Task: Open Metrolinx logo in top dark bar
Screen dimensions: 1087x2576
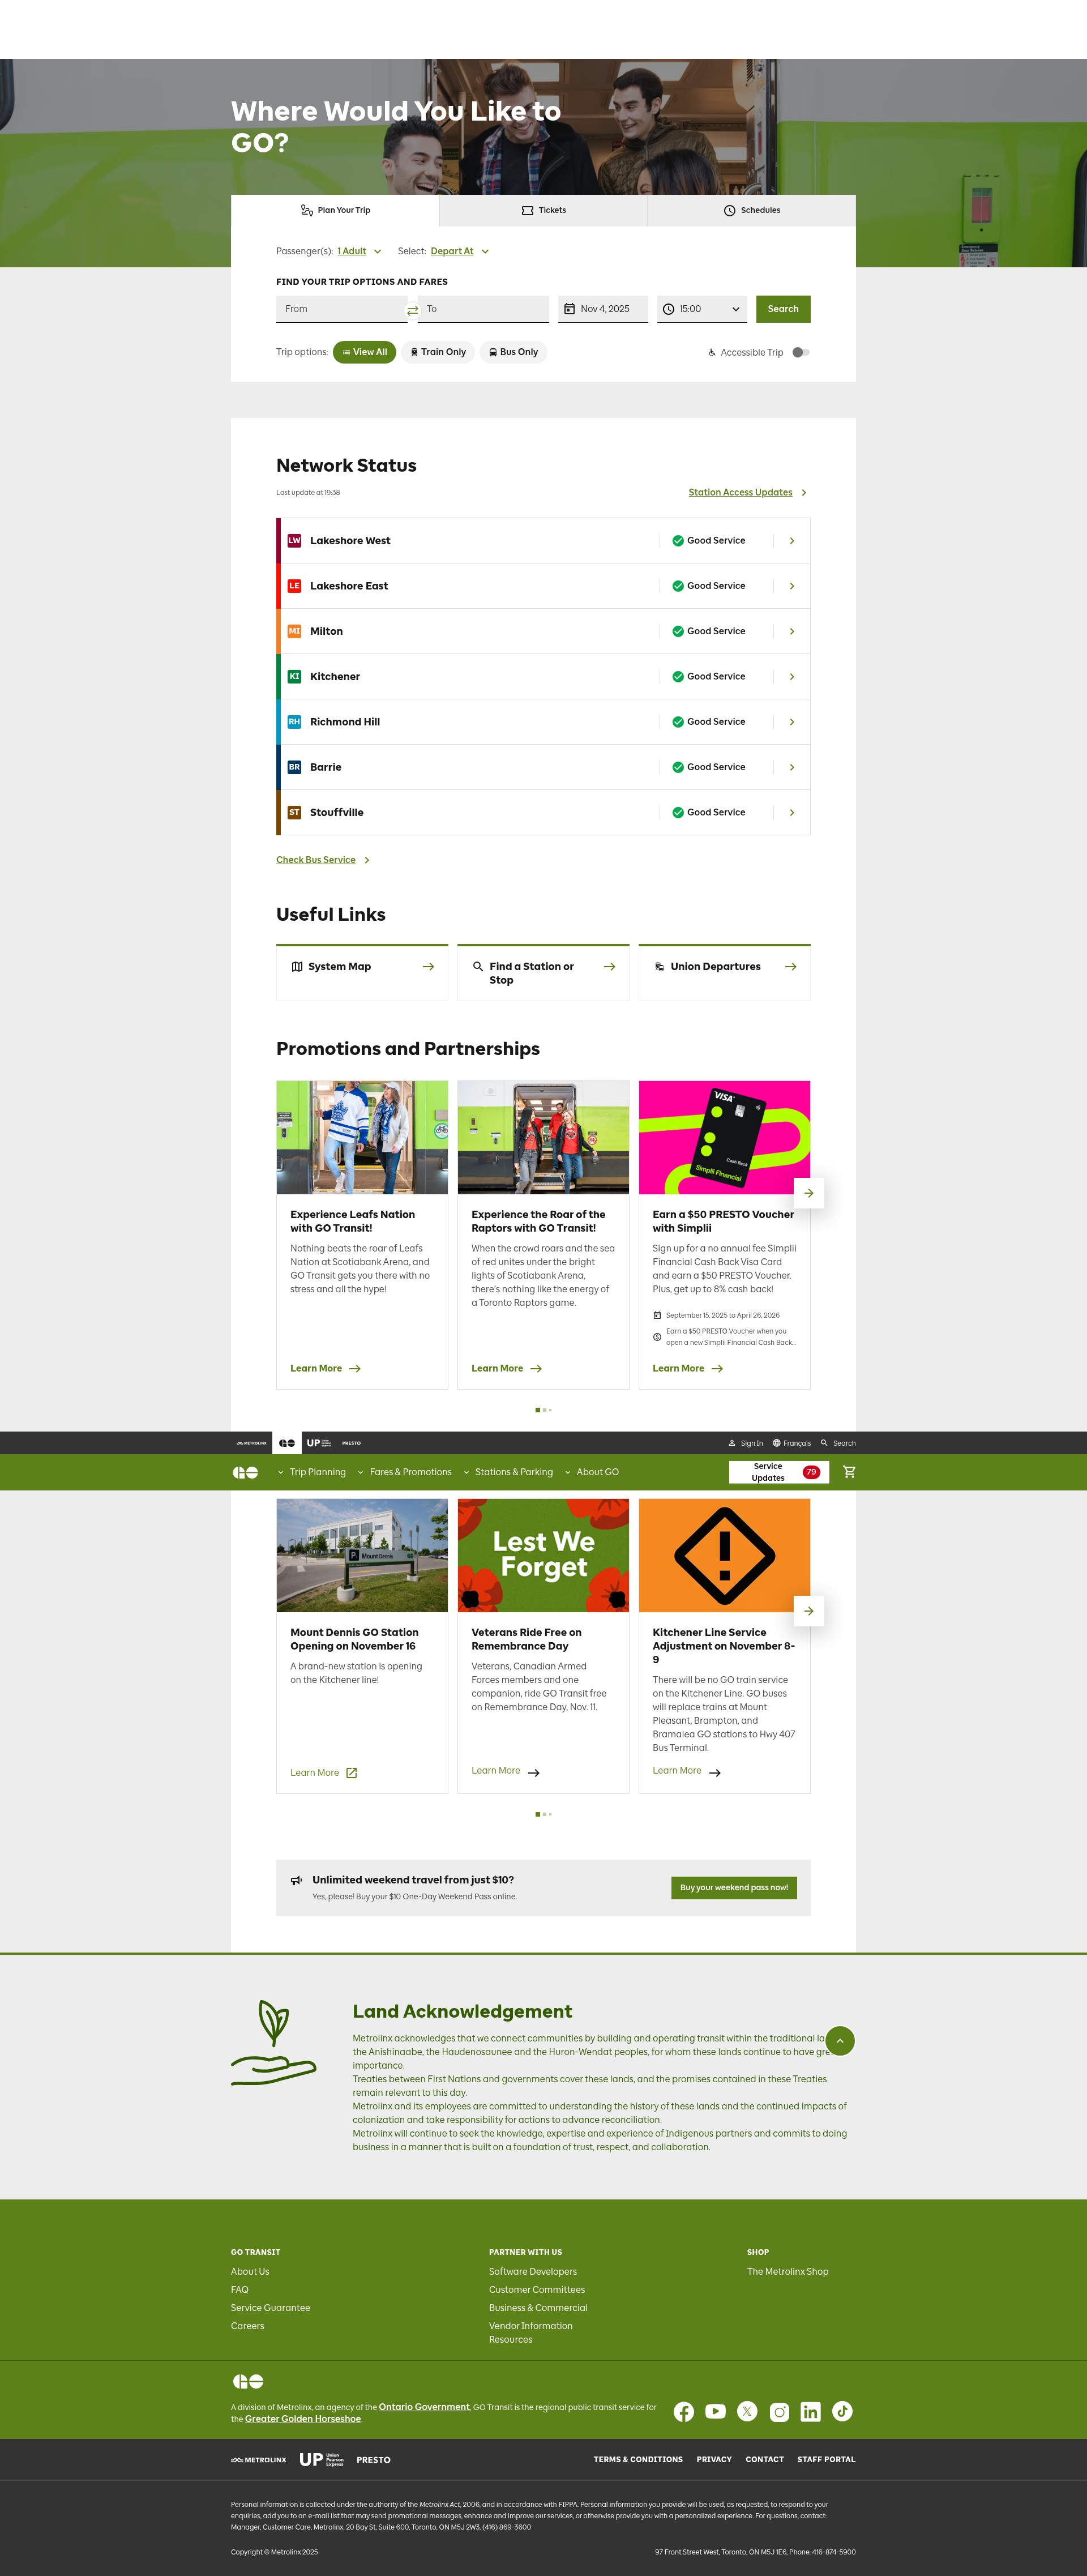Action: point(251,1443)
